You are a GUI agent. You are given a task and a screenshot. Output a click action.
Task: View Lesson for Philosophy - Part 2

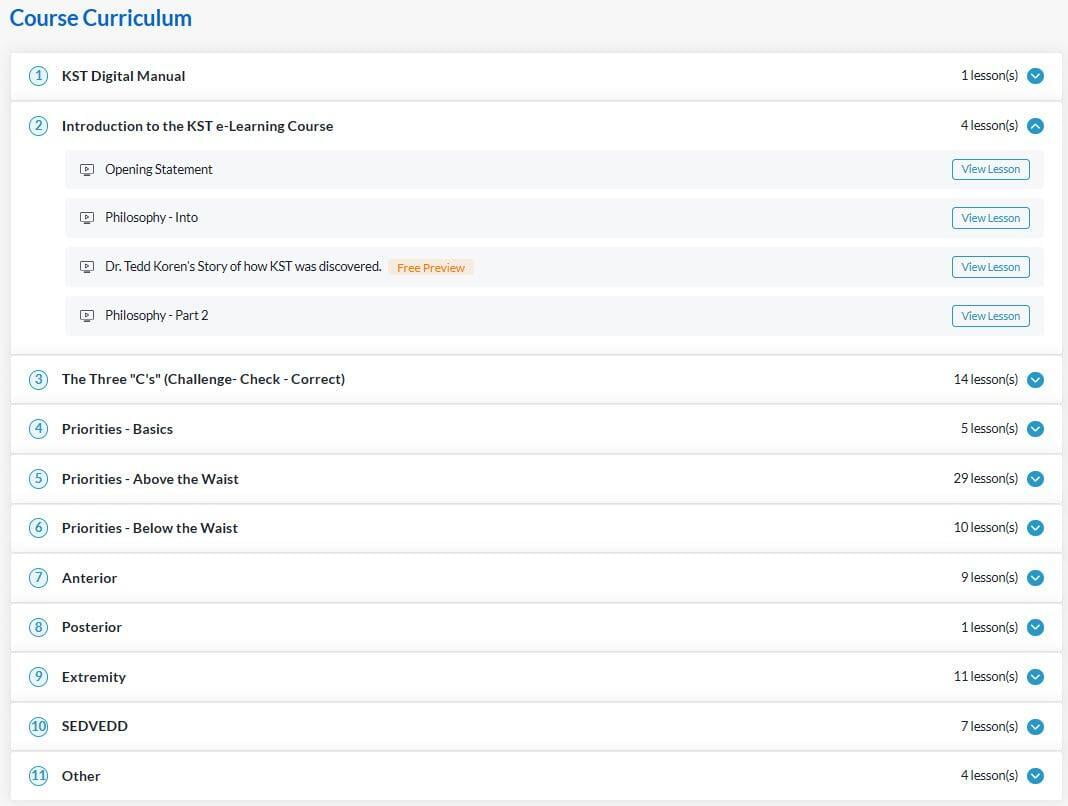[990, 316]
